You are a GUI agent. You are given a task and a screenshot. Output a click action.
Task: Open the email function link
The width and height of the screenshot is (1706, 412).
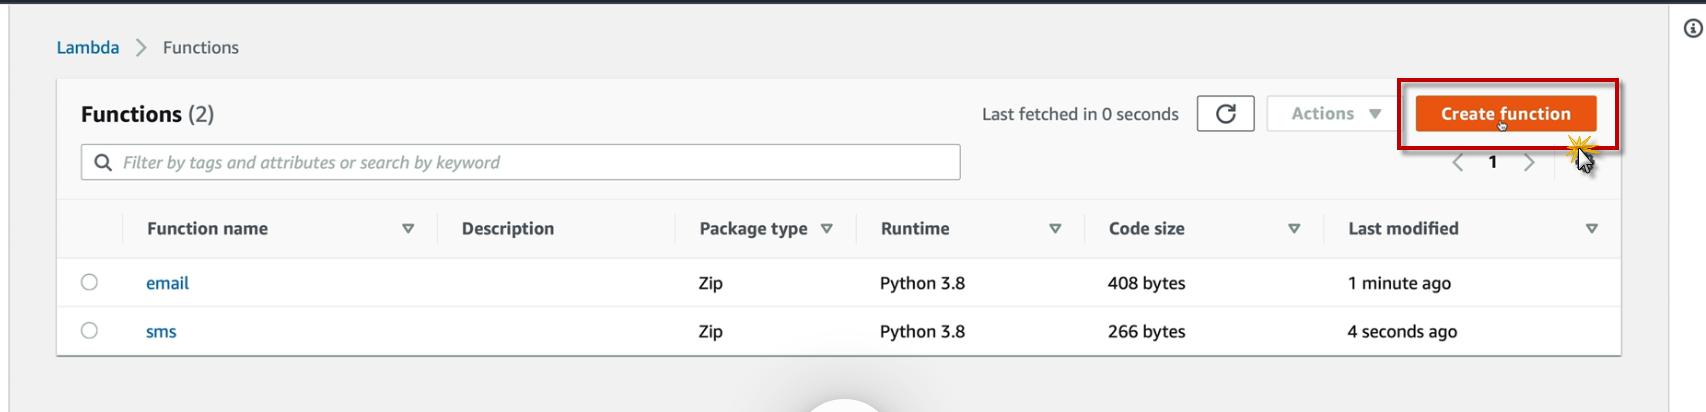point(167,284)
